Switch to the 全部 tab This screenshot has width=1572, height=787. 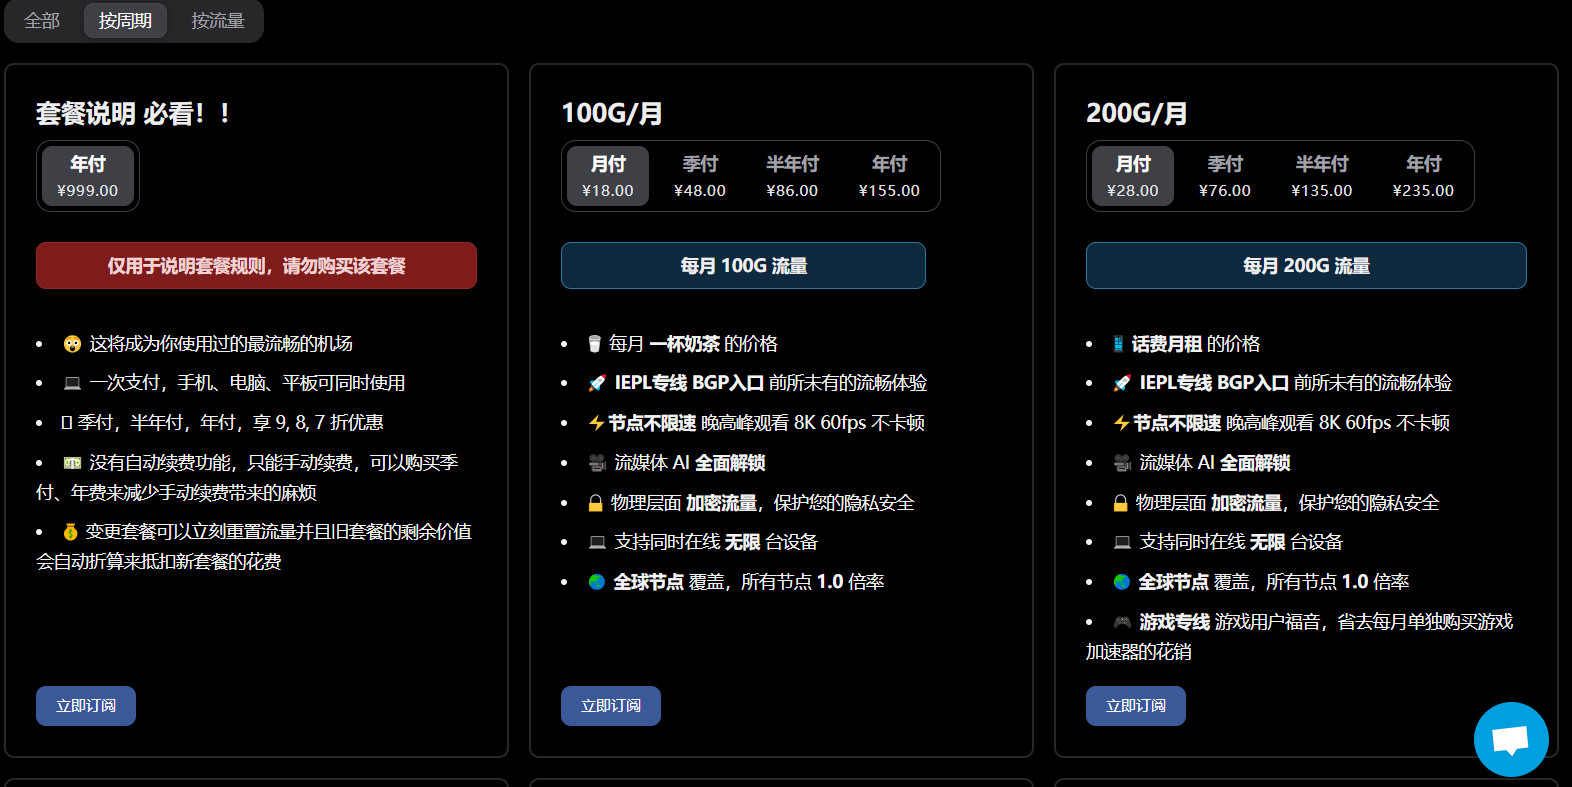click(x=42, y=21)
